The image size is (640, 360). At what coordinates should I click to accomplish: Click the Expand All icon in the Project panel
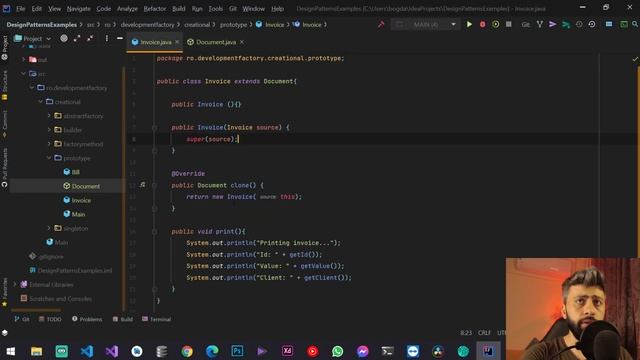[77, 38]
